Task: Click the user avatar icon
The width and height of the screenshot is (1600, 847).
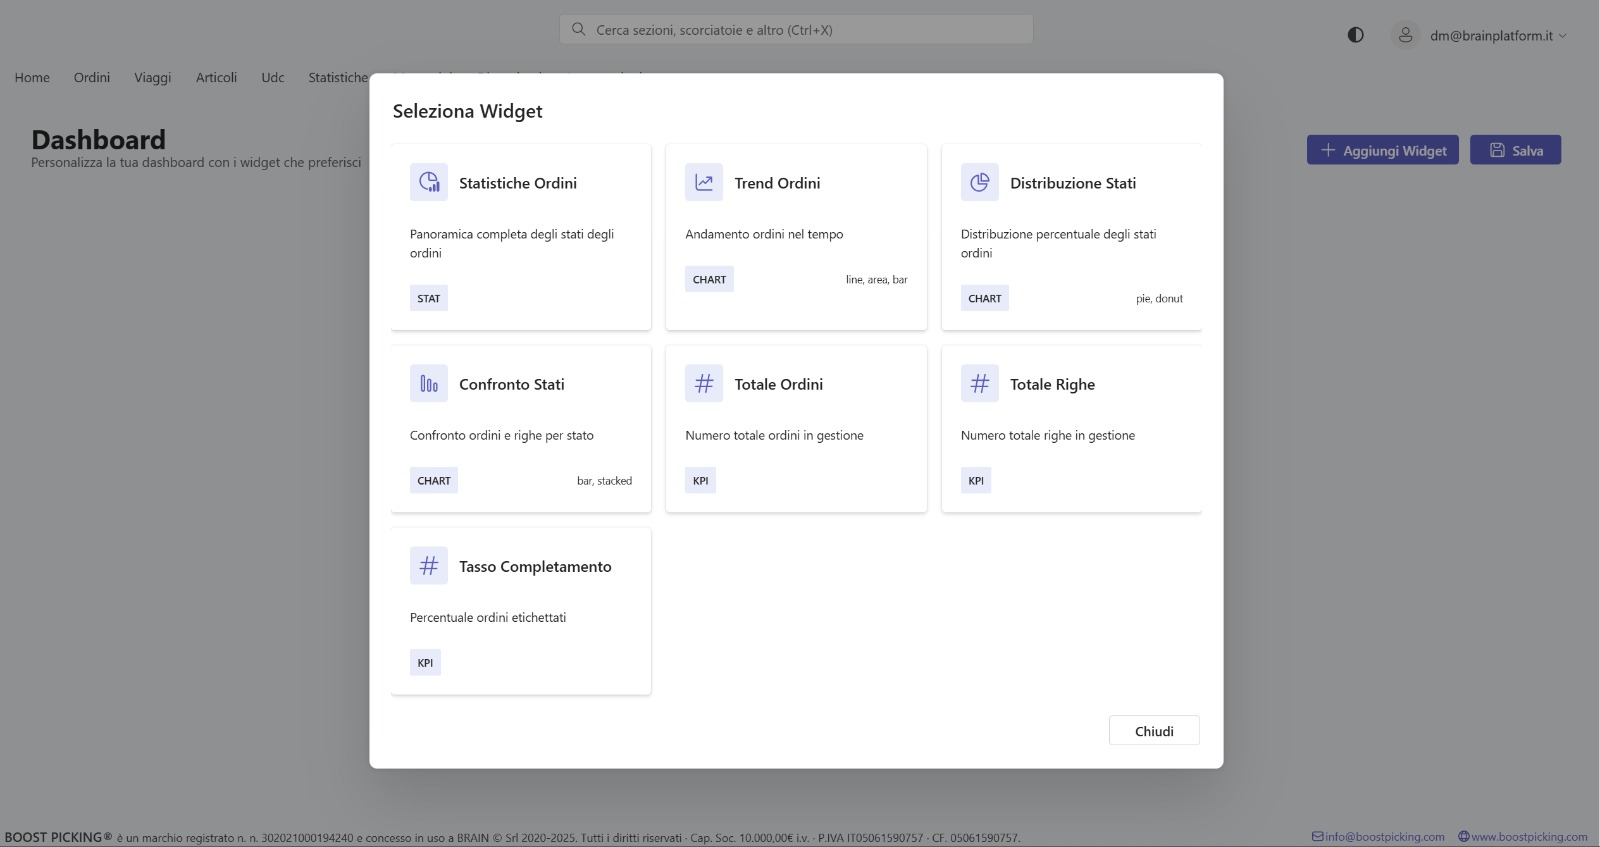Action: tap(1405, 35)
